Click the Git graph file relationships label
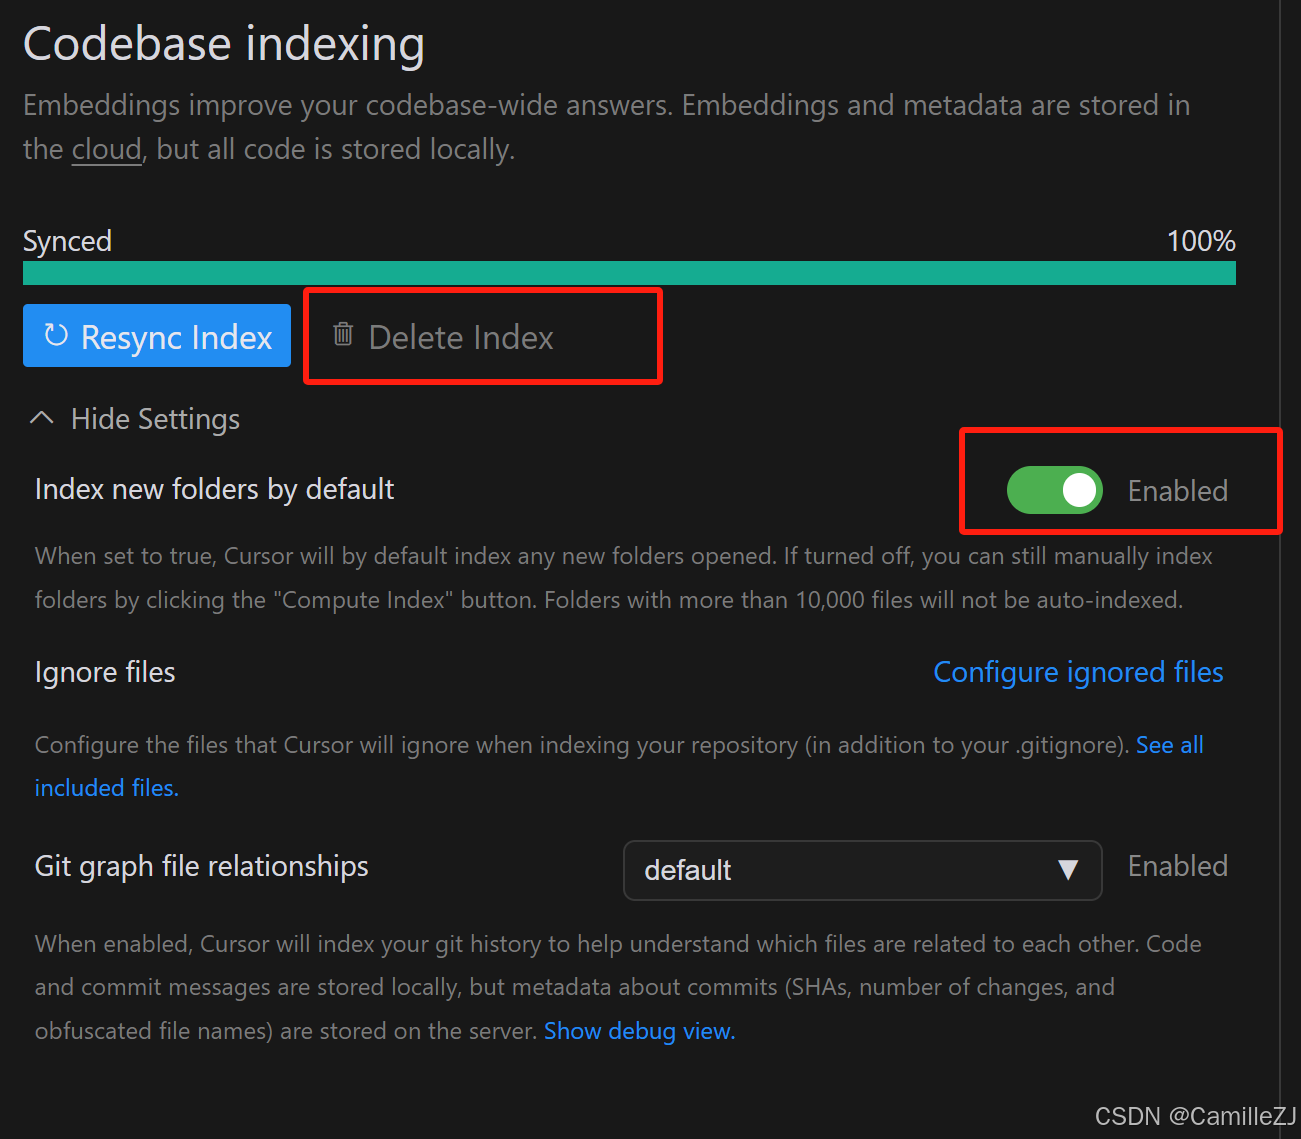 (202, 866)
